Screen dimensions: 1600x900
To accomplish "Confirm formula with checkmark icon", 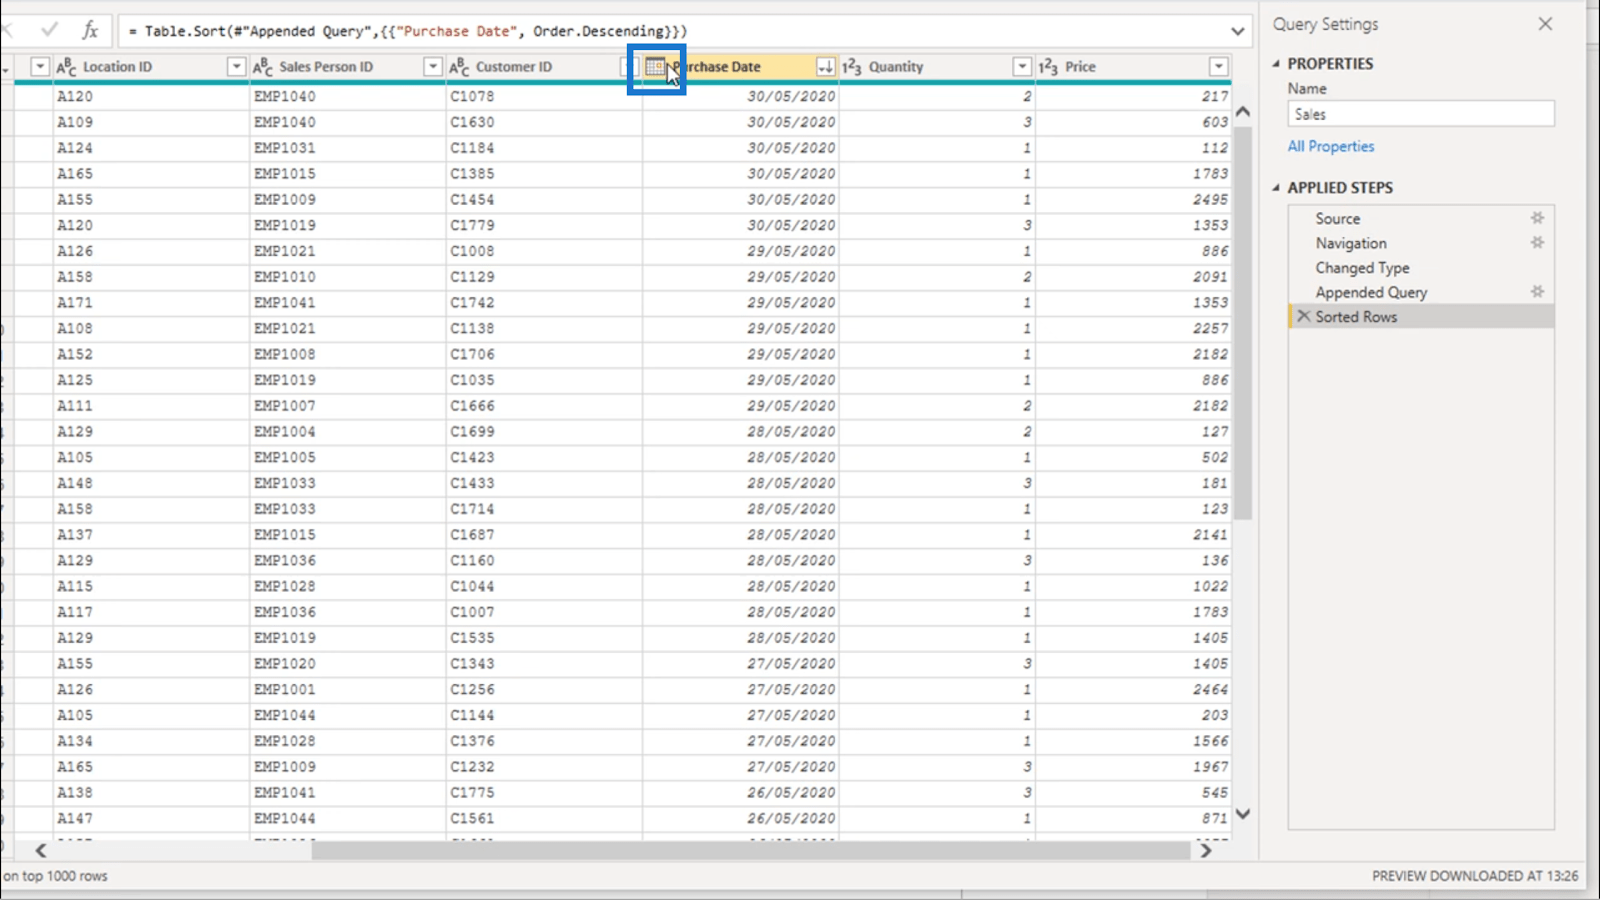I will [x=49, y=31].
